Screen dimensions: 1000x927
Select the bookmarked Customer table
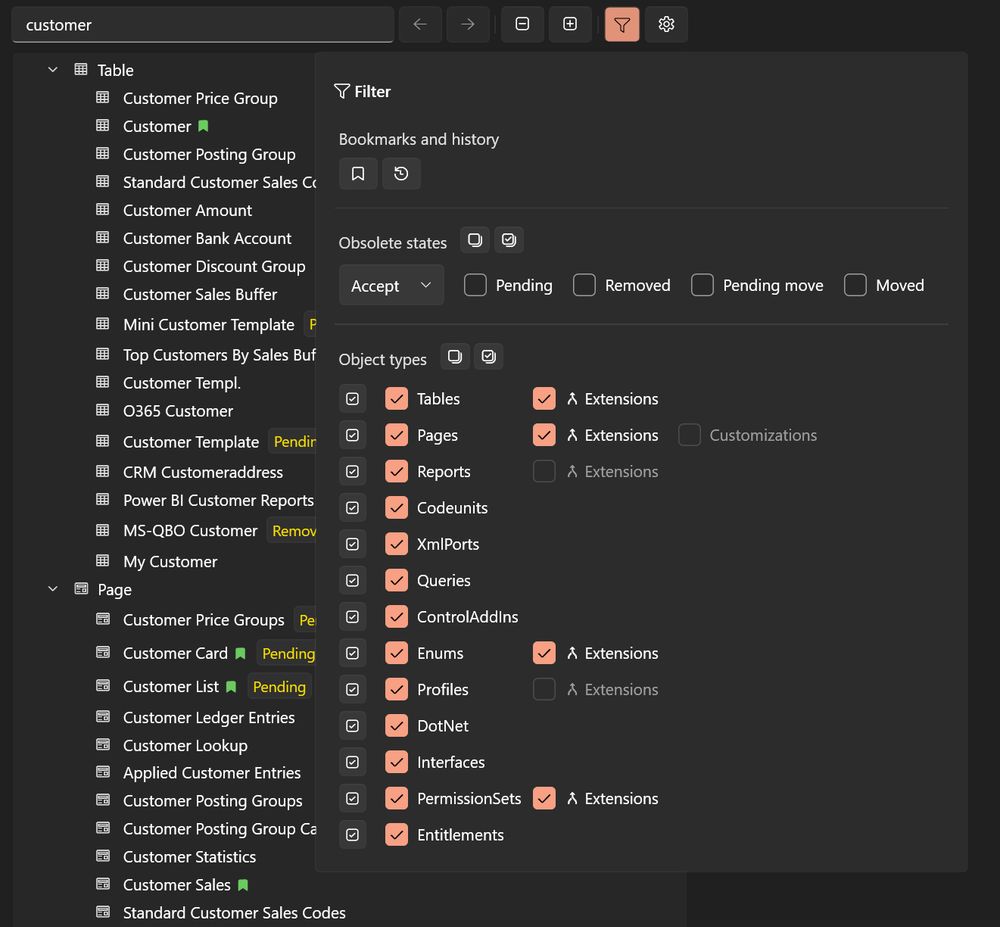tap(157, 126)
